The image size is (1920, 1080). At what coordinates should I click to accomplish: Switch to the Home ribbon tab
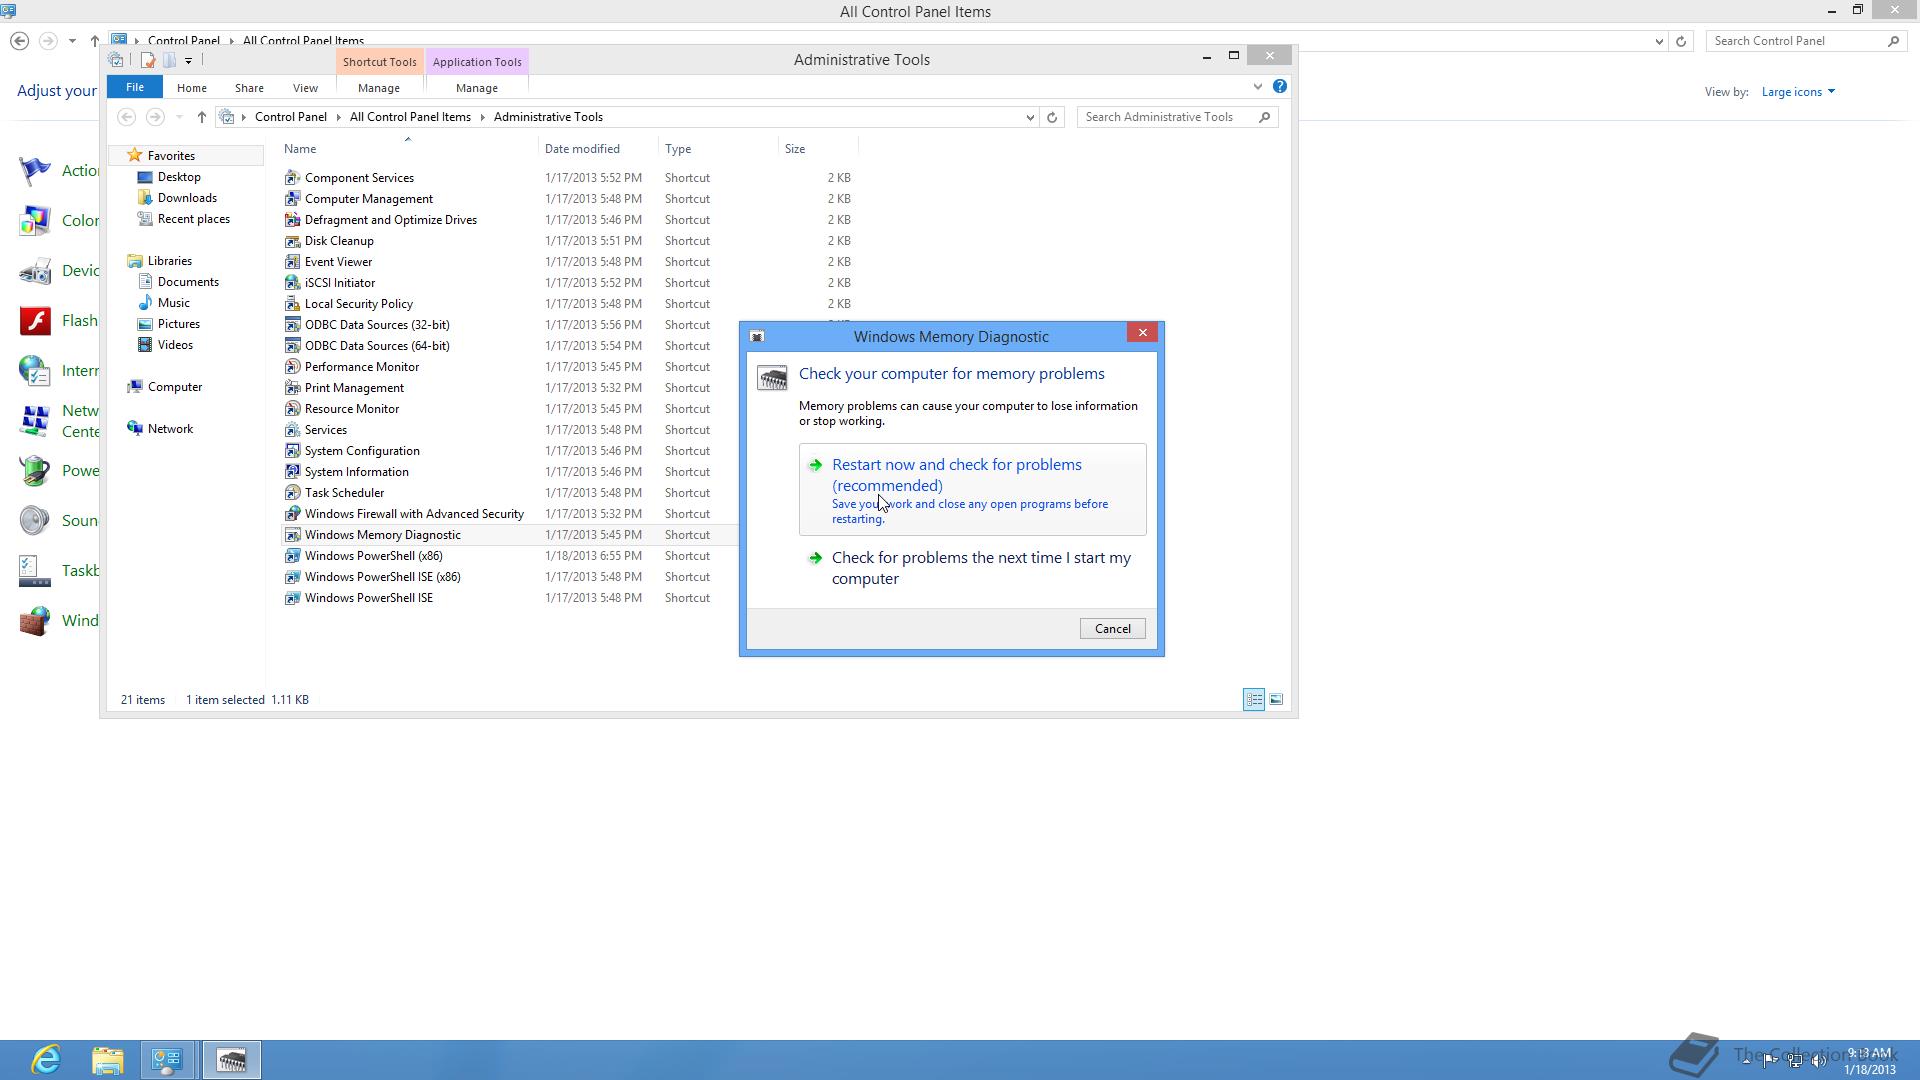pyautogui.click(x=191, y=88)
